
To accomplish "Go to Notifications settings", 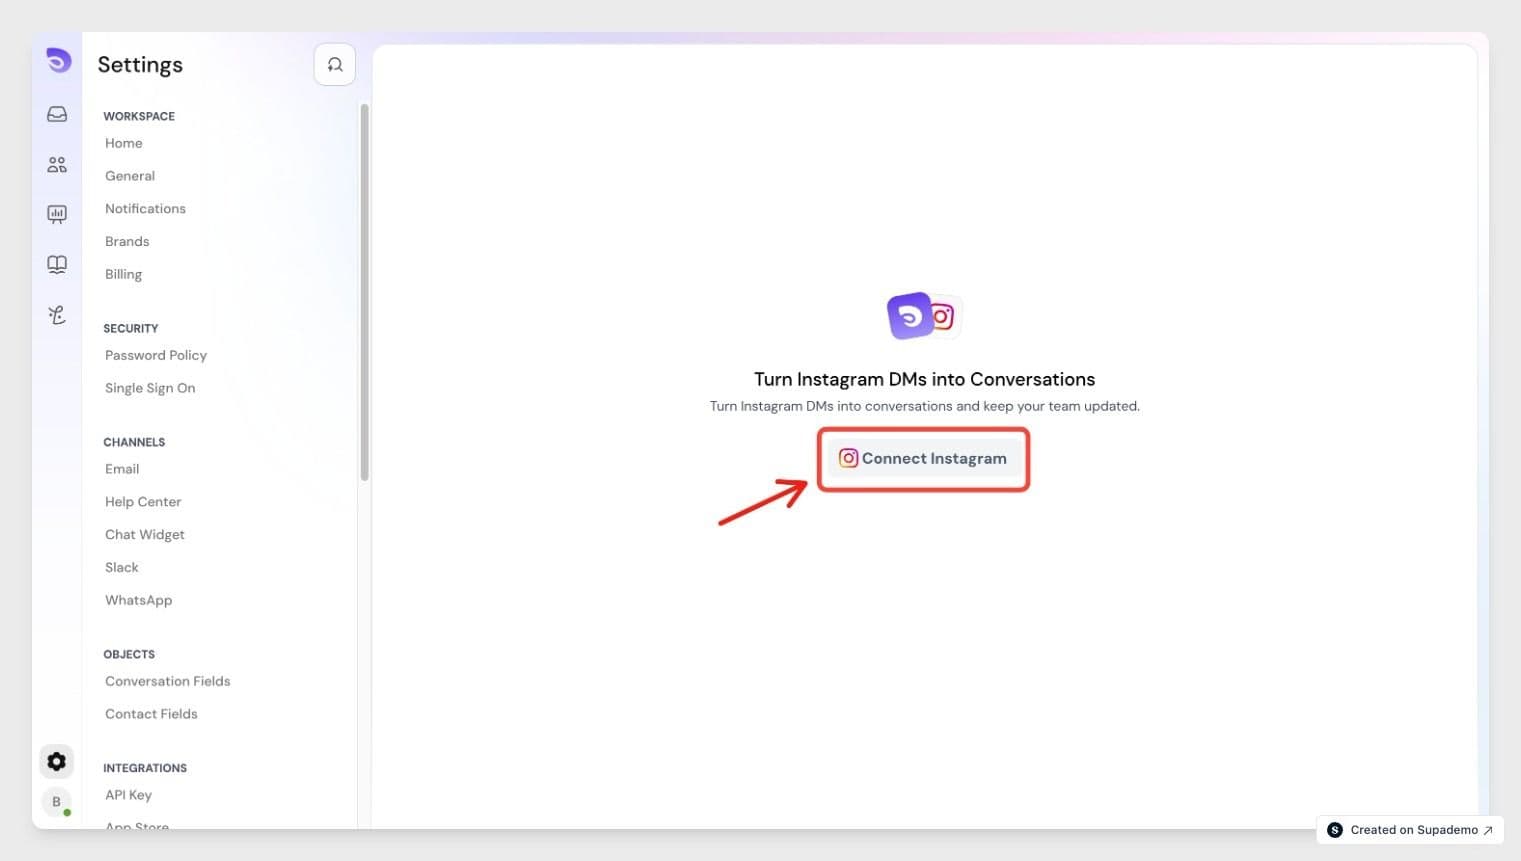I will [145, 209].
